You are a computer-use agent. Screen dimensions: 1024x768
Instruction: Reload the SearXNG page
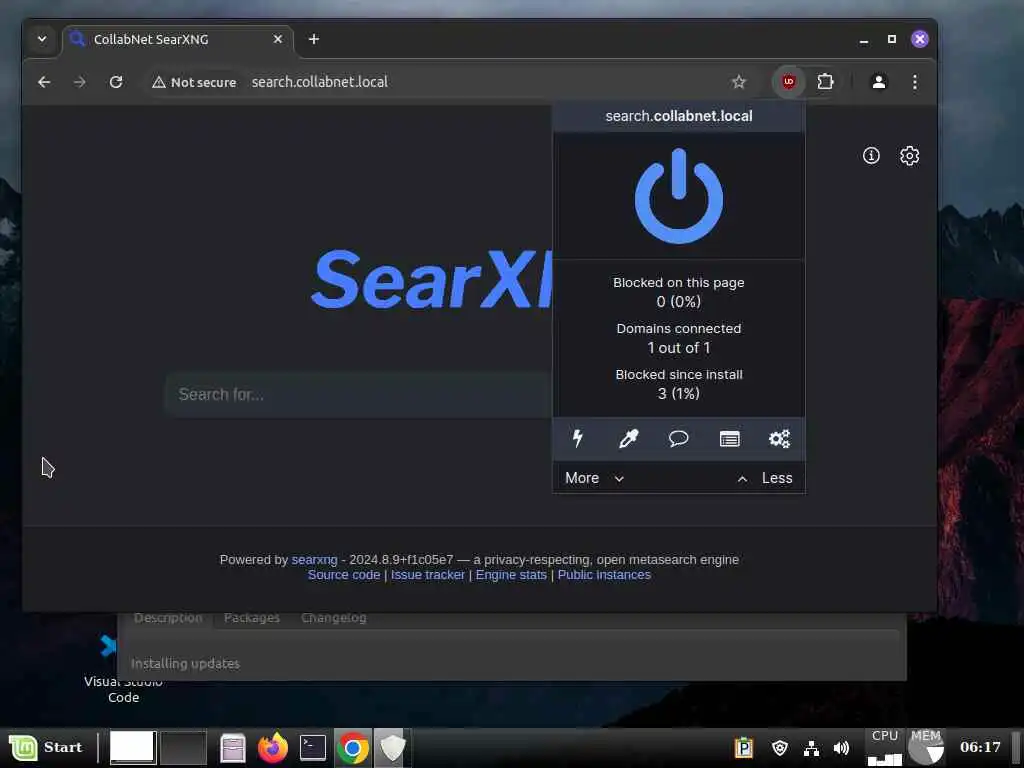pos(116,82)
